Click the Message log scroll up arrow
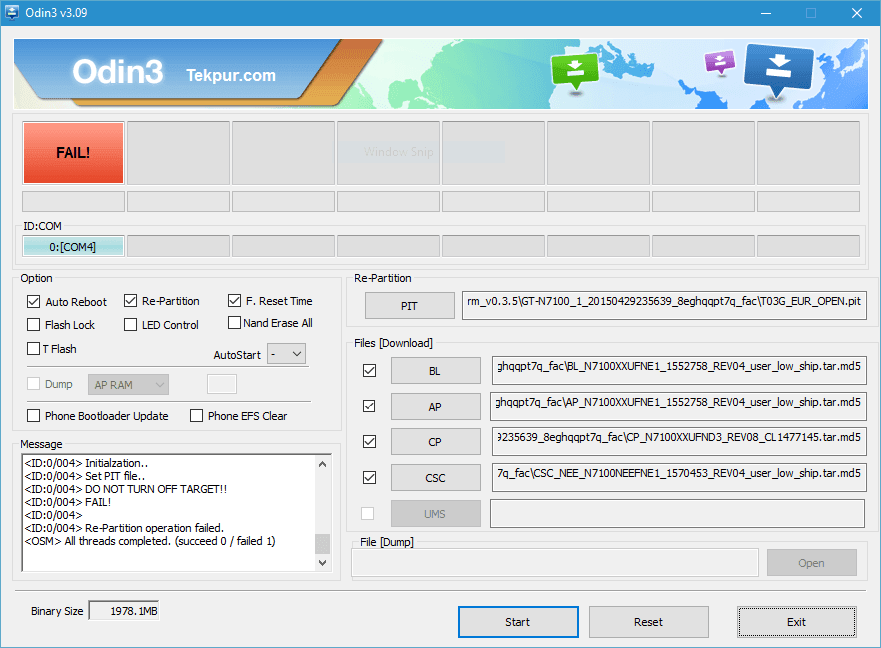The image size is (881, 648). [323, 464]
